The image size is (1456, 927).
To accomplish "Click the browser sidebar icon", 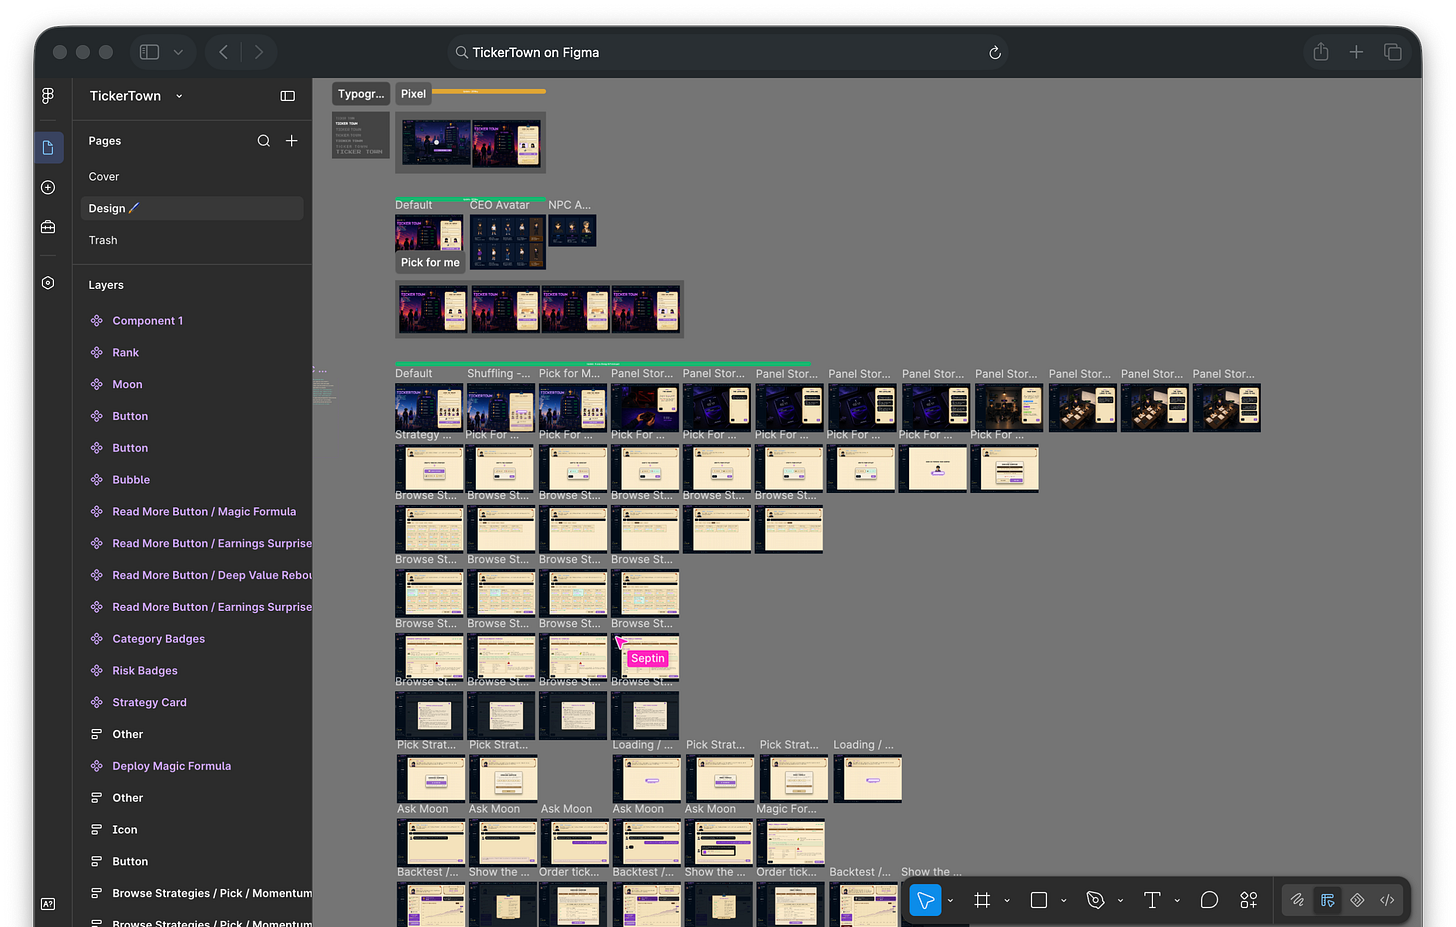I will (150, 52).
